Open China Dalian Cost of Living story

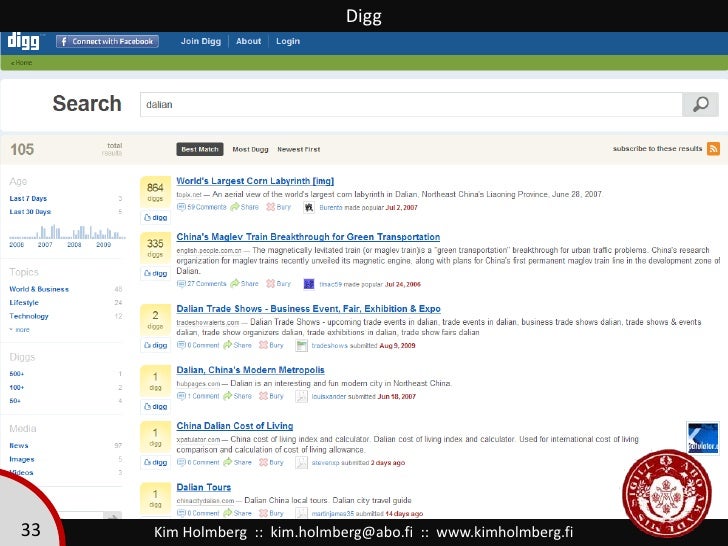tap(235, 426)
